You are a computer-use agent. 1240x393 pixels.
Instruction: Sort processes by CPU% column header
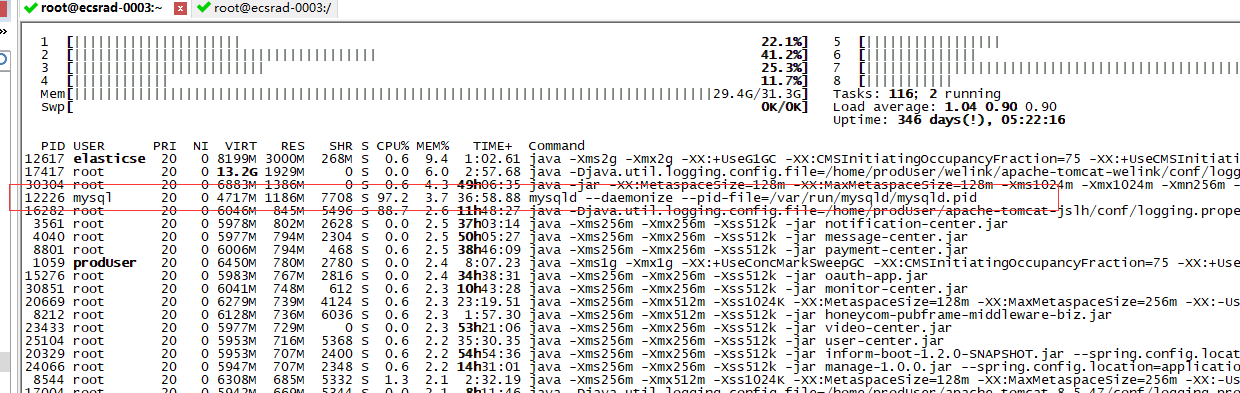point(392,146)
